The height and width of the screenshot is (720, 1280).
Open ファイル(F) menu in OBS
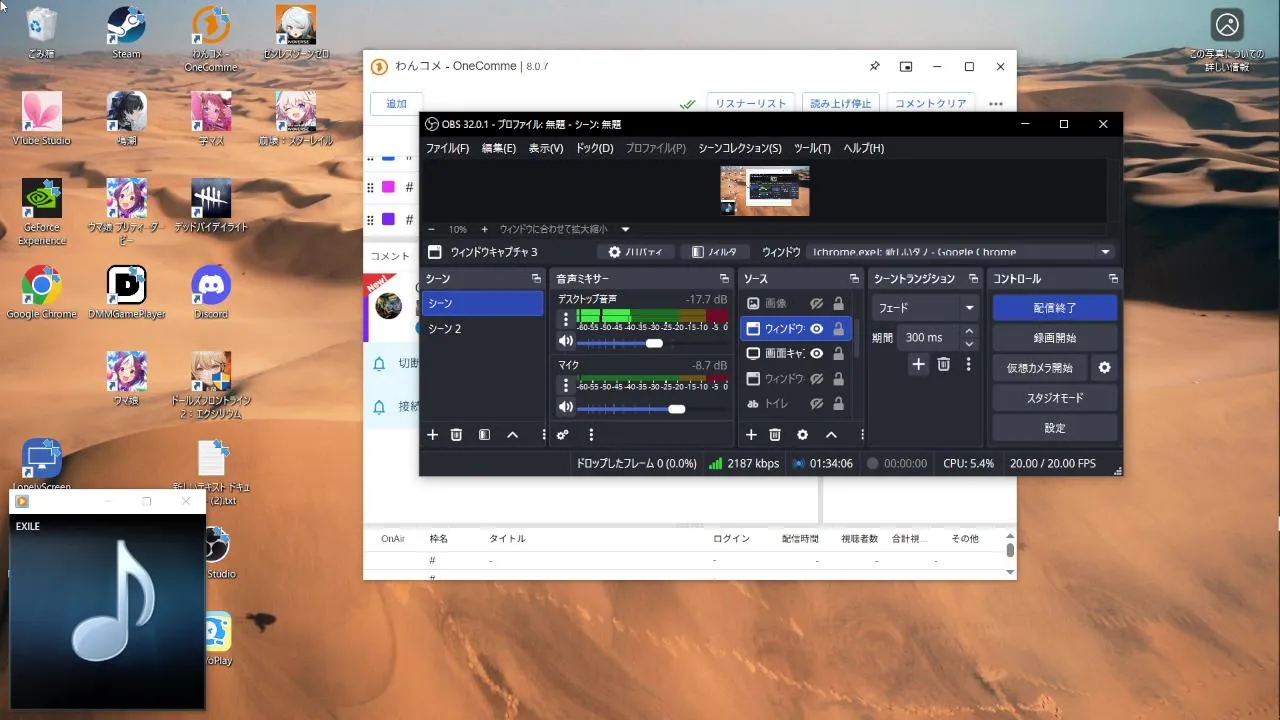[x=447, y=148]
